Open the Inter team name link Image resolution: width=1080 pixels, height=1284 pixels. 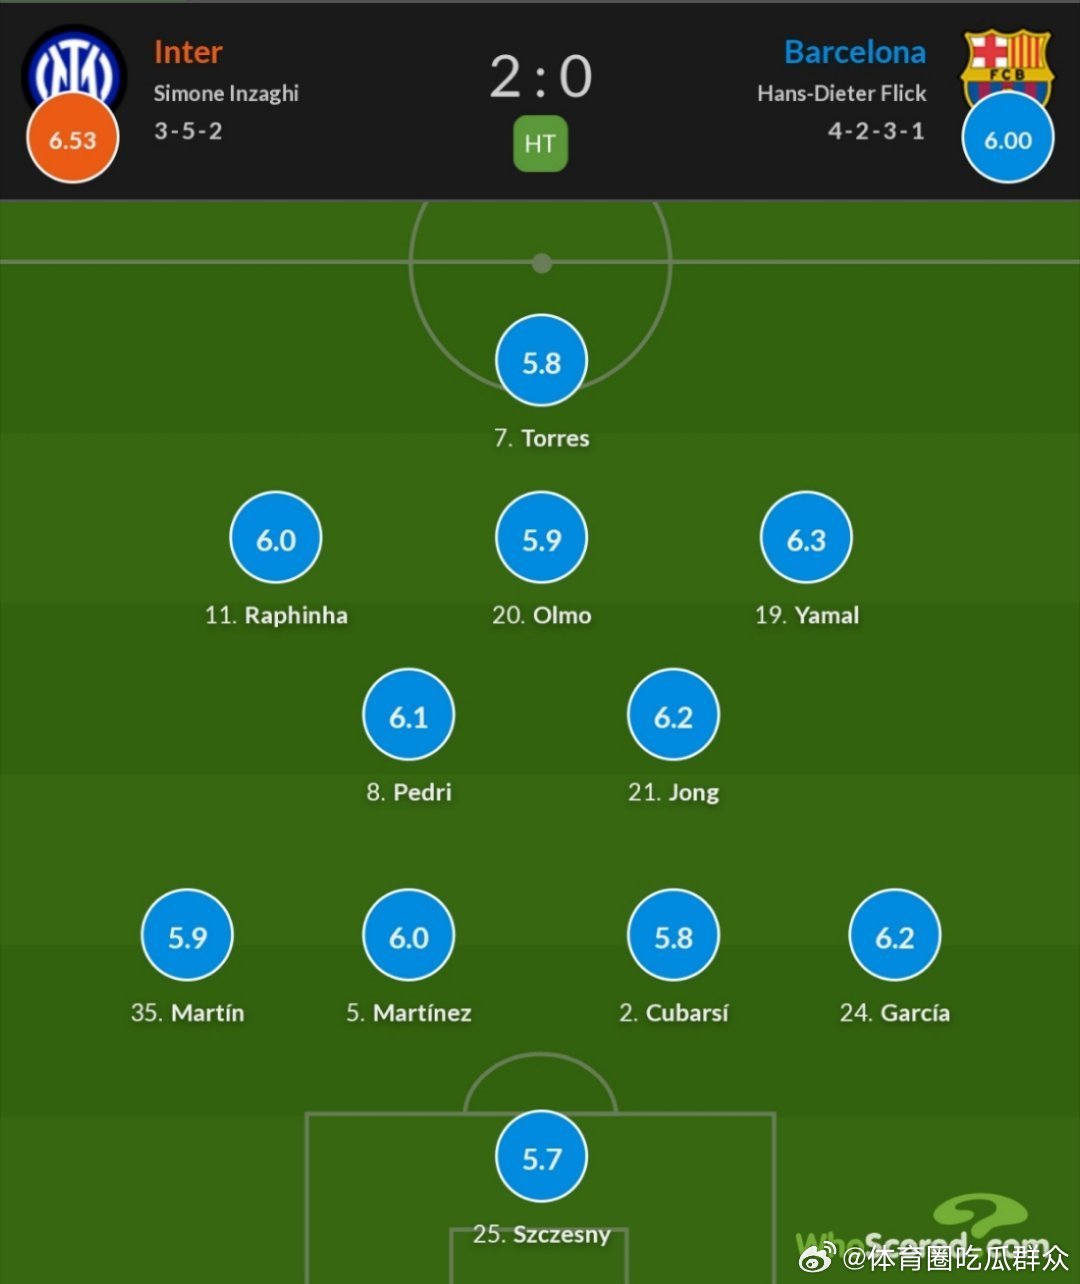[x=188, y=52]
